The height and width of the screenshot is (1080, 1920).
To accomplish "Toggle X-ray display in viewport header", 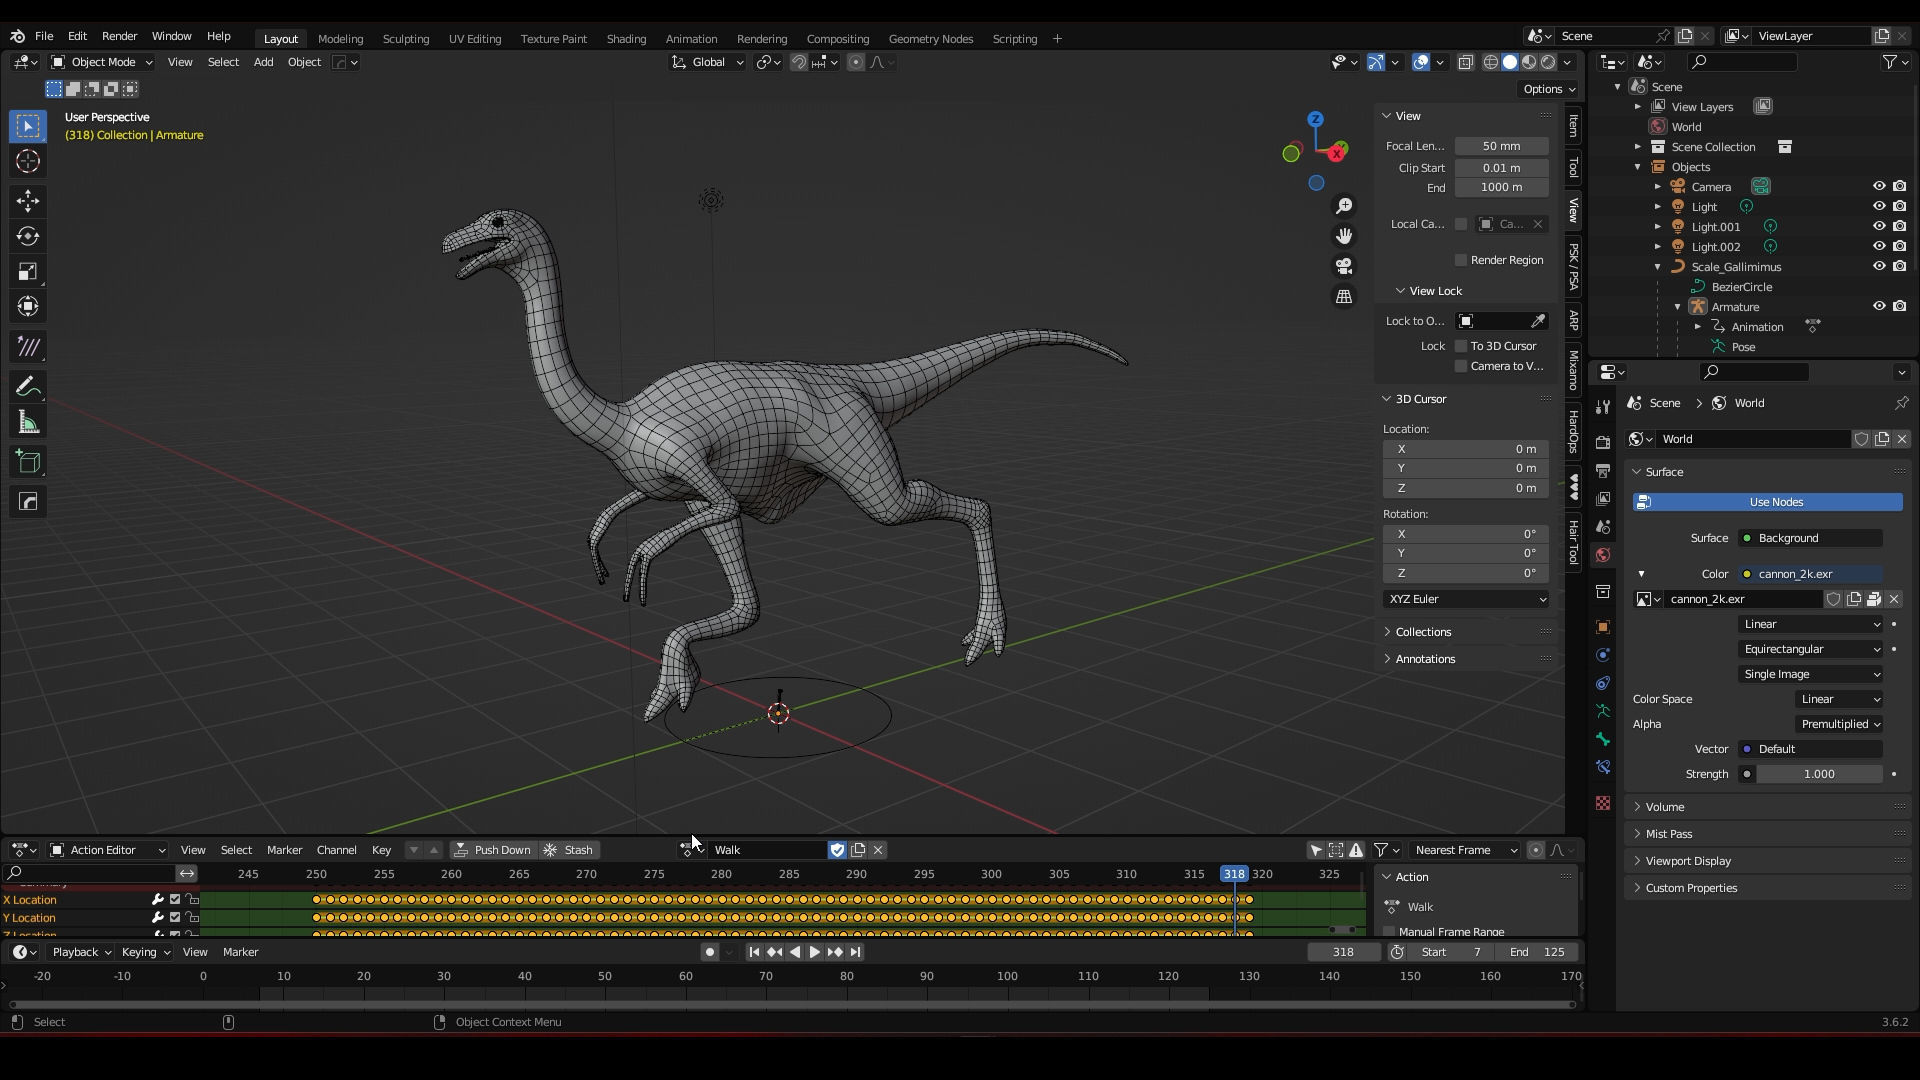I will point(1465,62).
